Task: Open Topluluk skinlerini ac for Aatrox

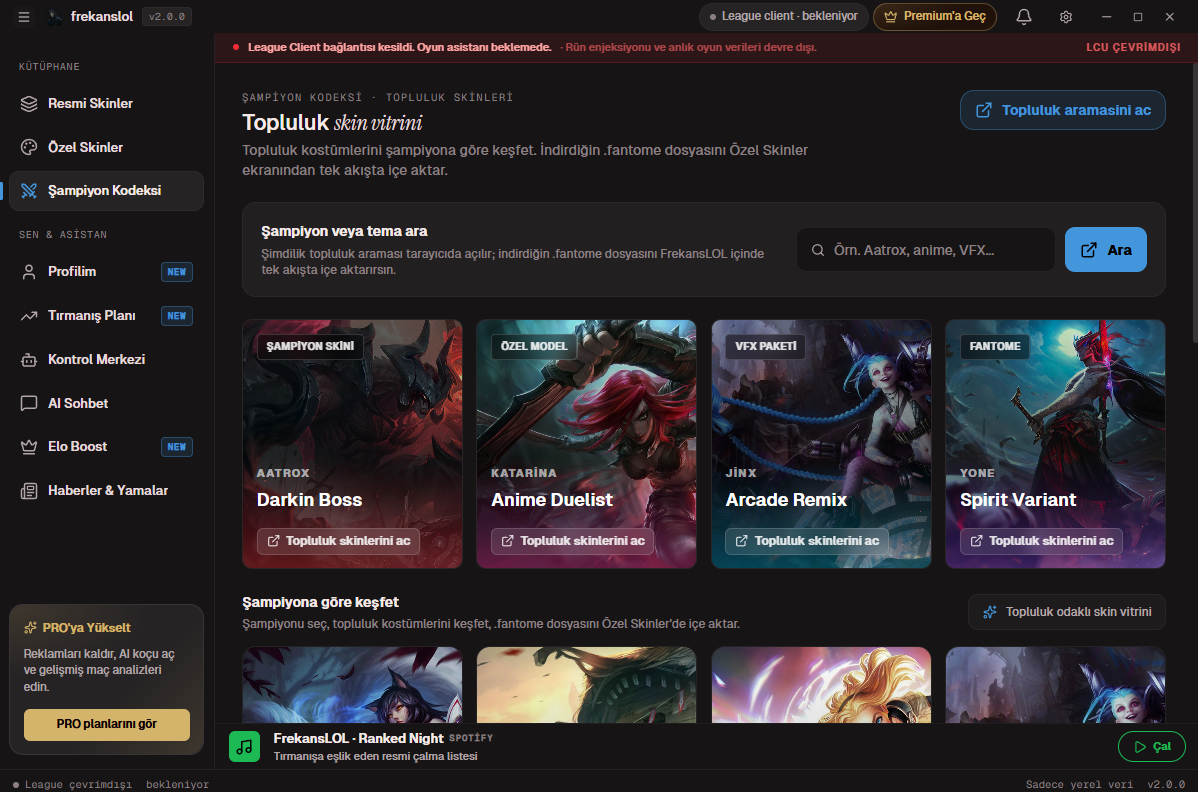Action: [338, 541]
